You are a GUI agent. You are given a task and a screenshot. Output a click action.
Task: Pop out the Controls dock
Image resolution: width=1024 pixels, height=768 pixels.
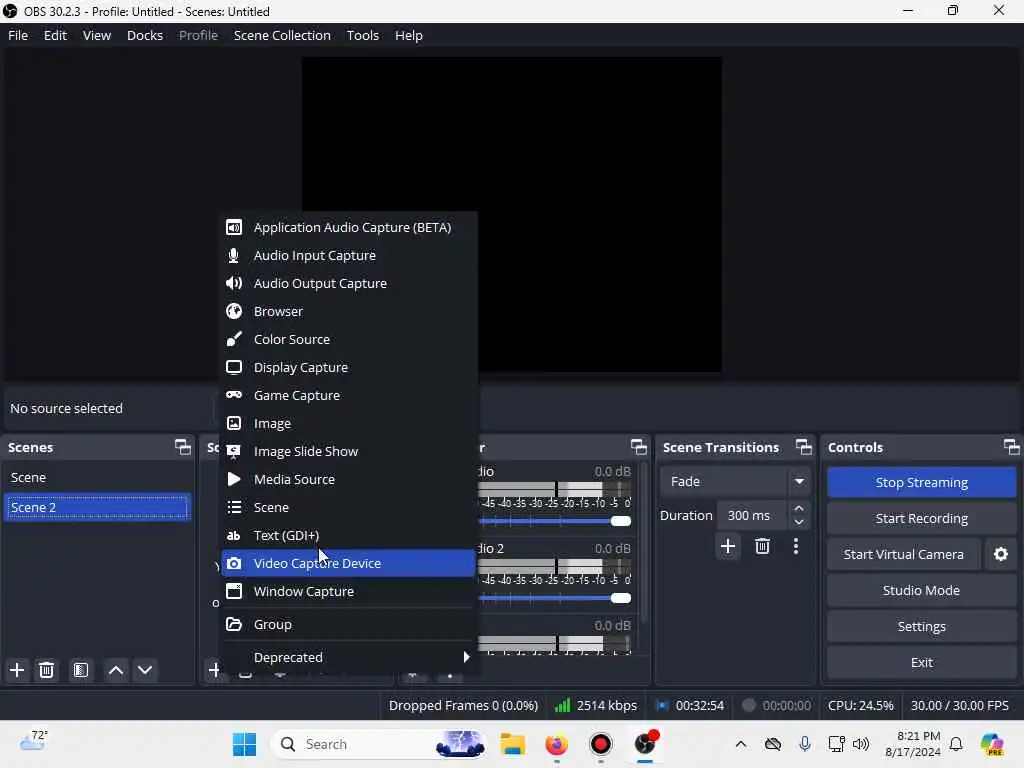[1012, 447]
